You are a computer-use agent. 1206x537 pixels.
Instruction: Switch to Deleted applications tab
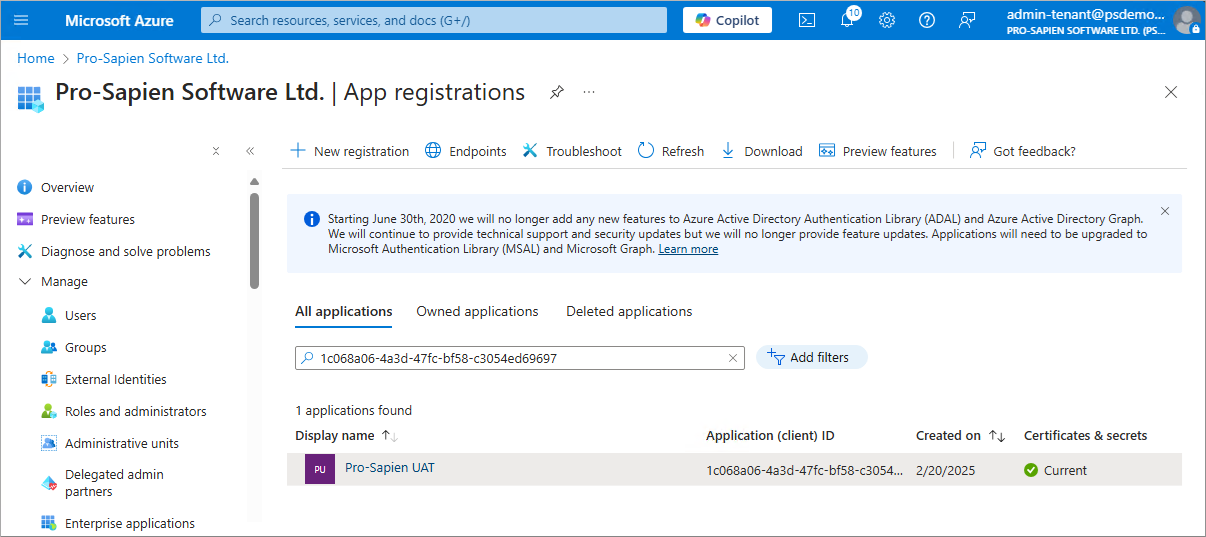pyautogui.click(x=629, y=312)
